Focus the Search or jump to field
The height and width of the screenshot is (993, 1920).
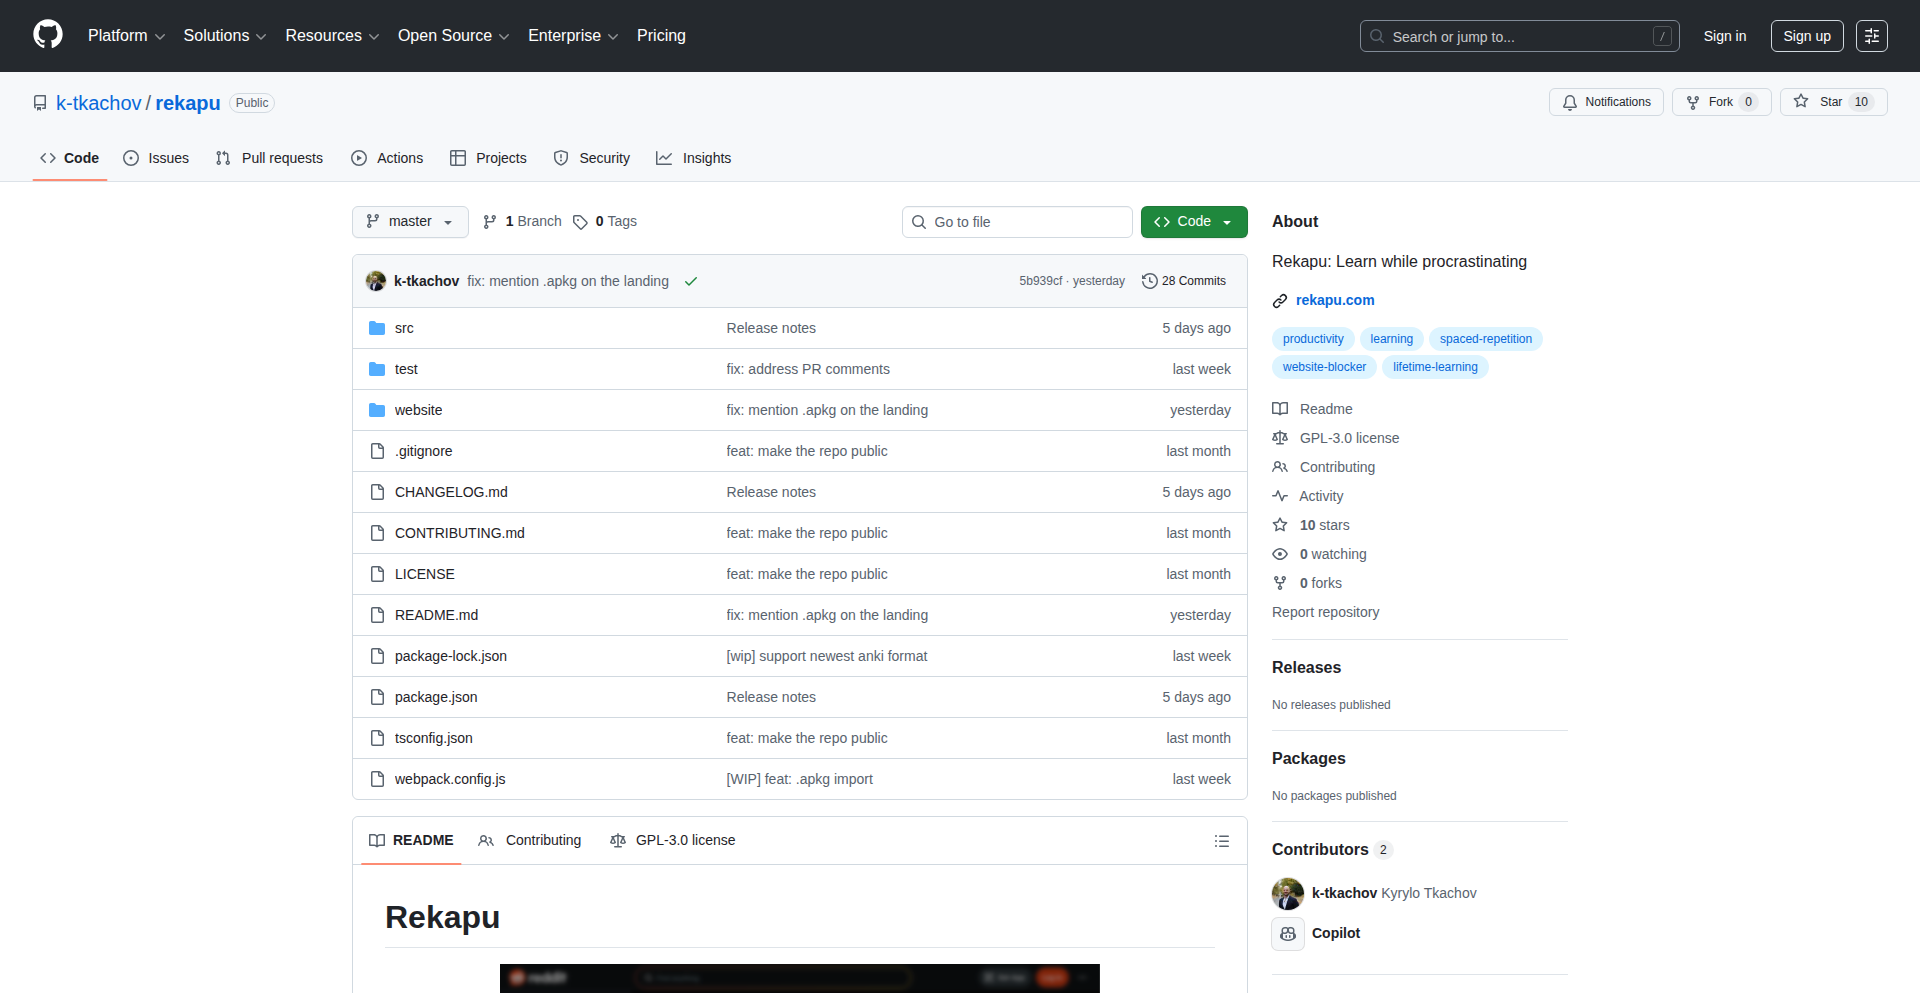click(x=1519, y=36)
